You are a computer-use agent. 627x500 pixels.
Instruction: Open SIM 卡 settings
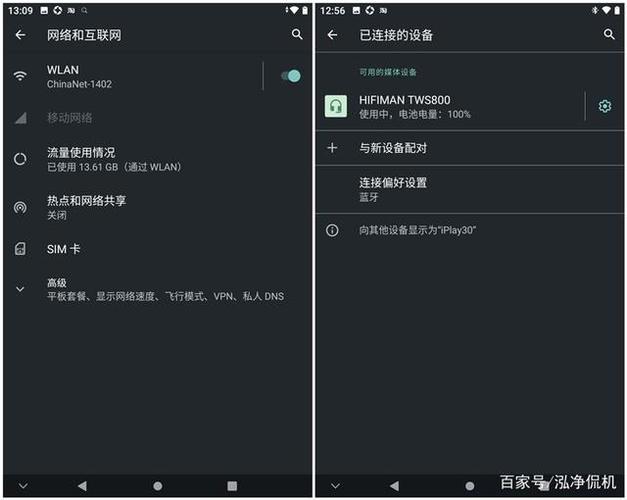pyautogui.click(x=158, y=249)
